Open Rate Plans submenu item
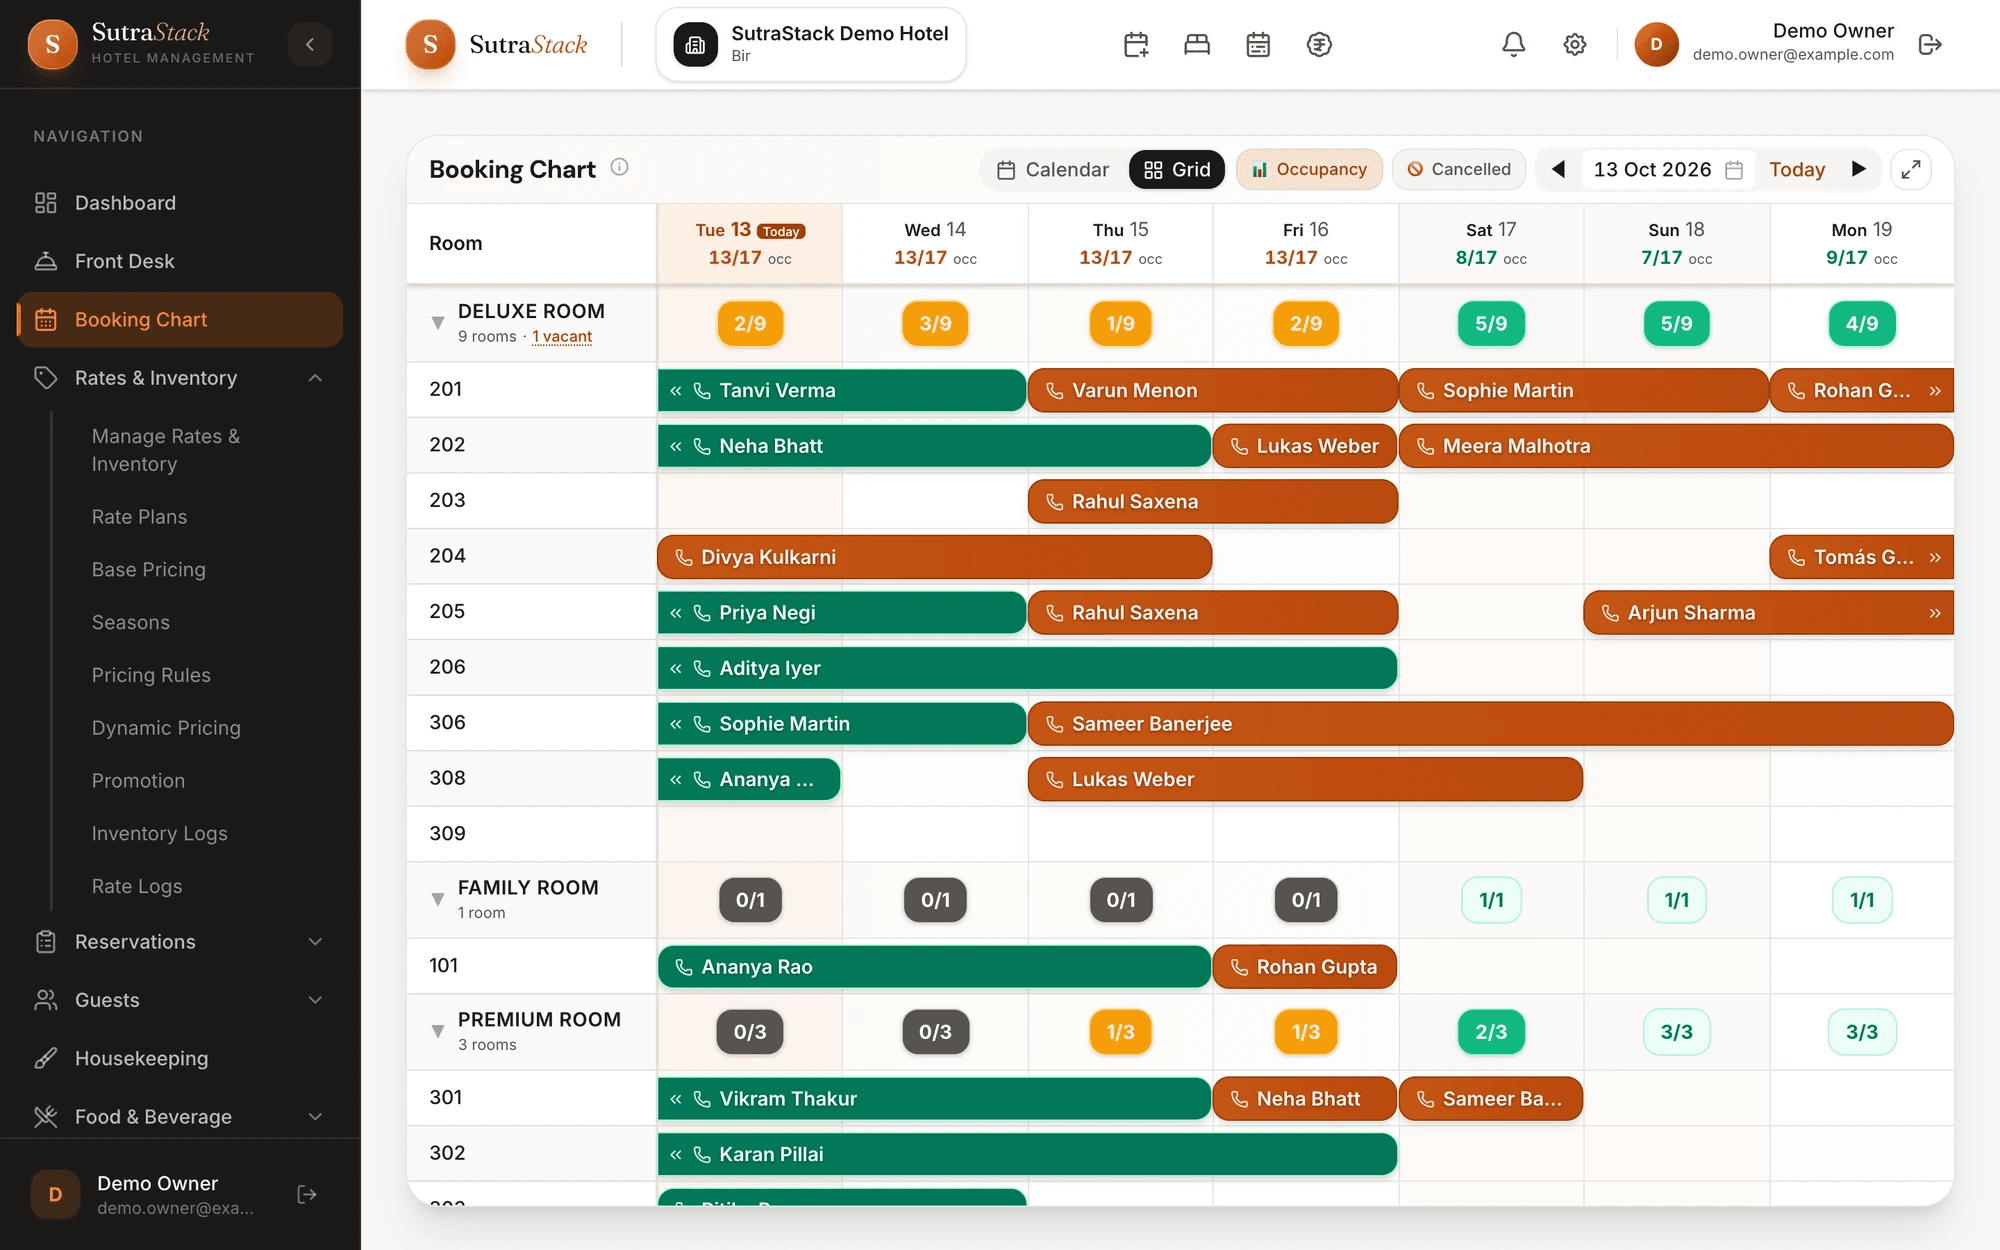The image size is (2000, 1250). [x=139, y=517]
